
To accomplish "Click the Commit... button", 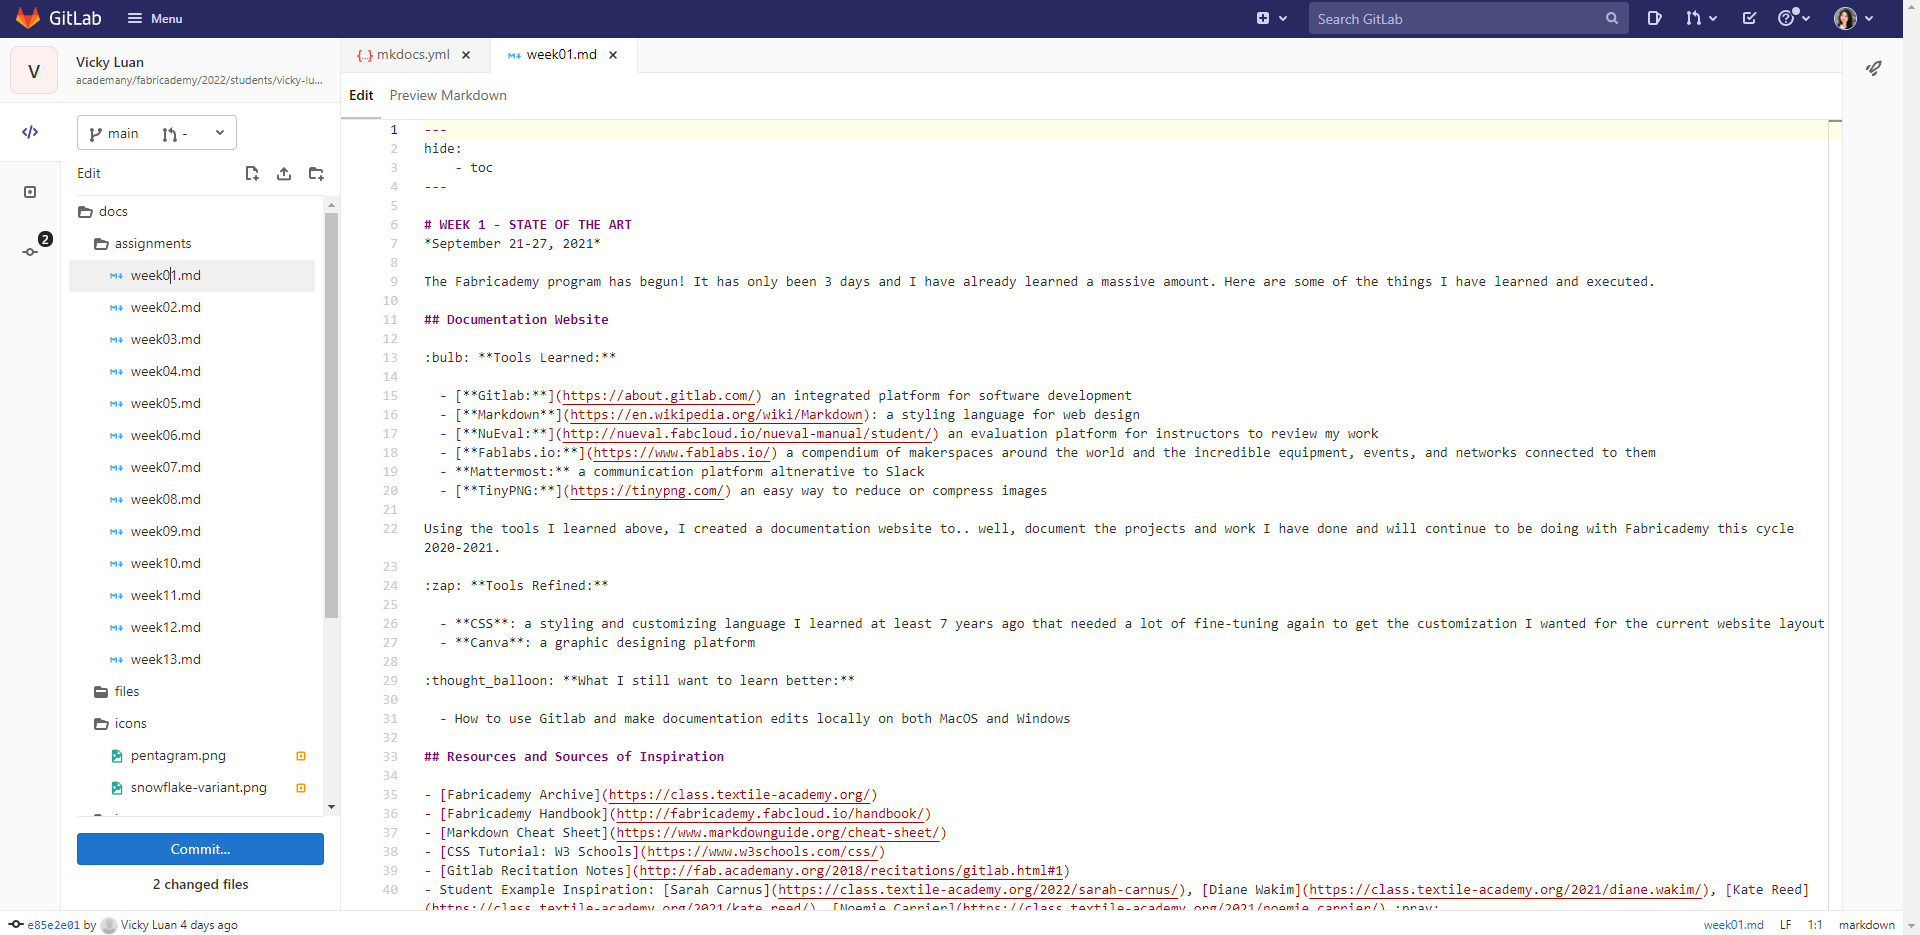I will click(x=200, y=849).
